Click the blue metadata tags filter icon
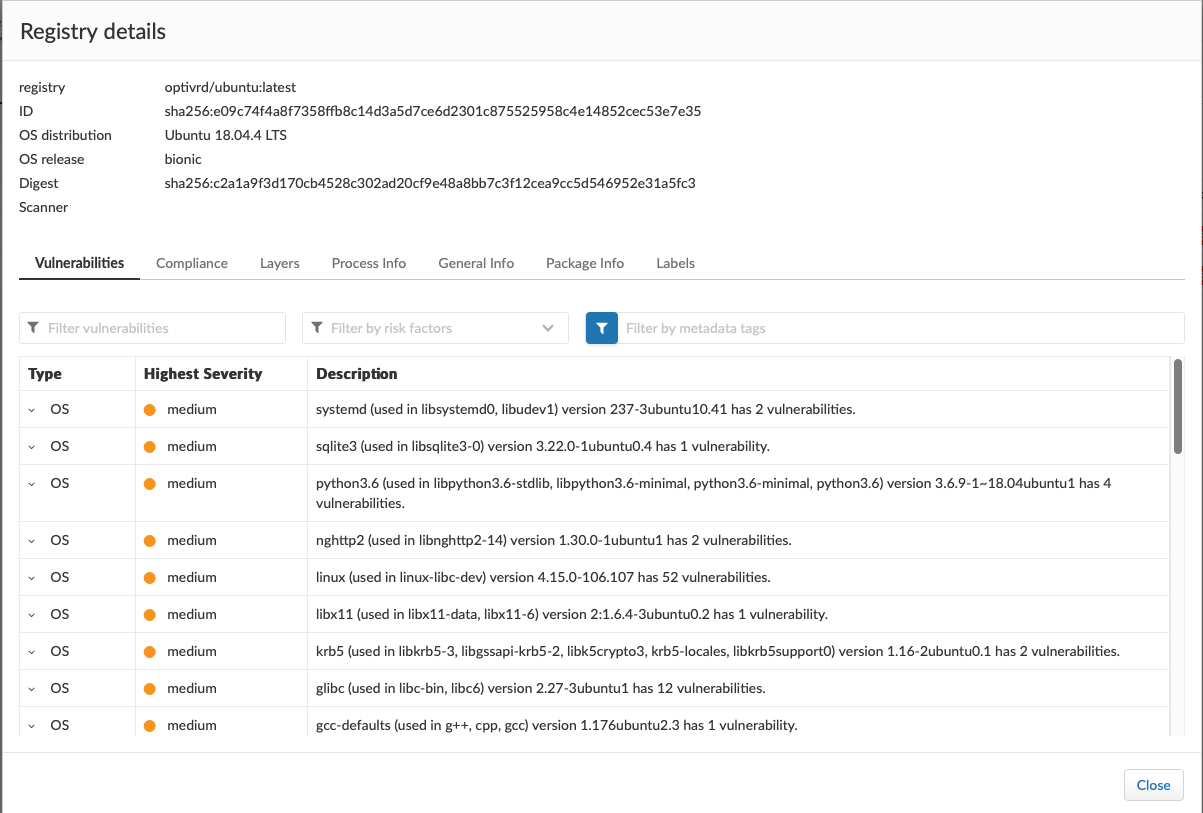 point(601,328)
